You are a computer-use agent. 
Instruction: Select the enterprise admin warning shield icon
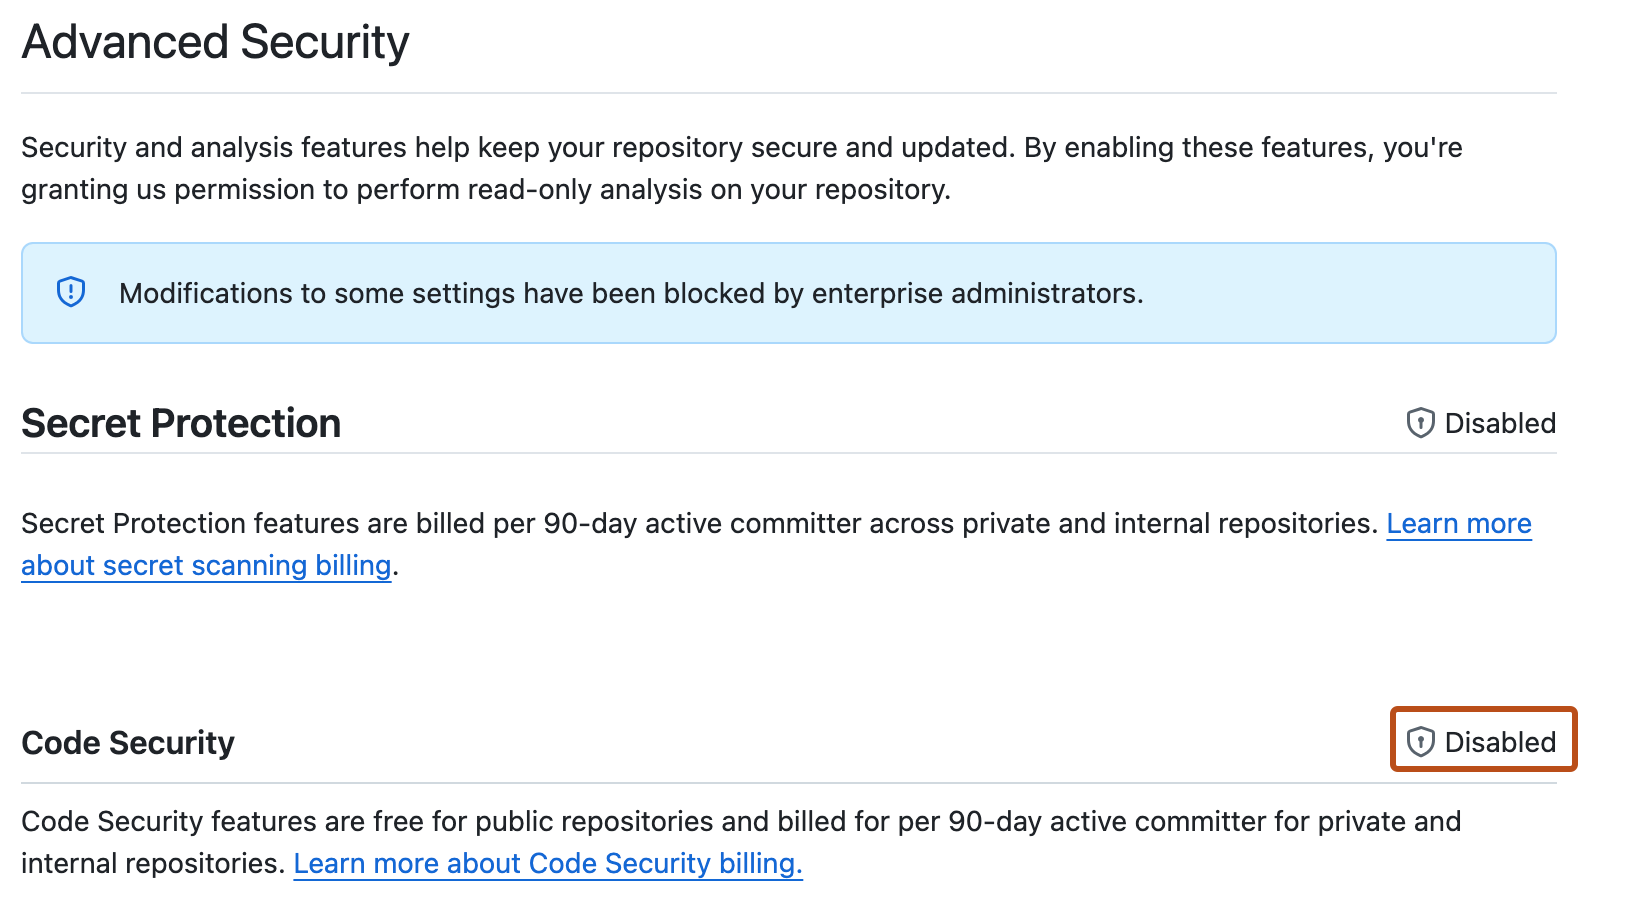[x=70, y=292]
